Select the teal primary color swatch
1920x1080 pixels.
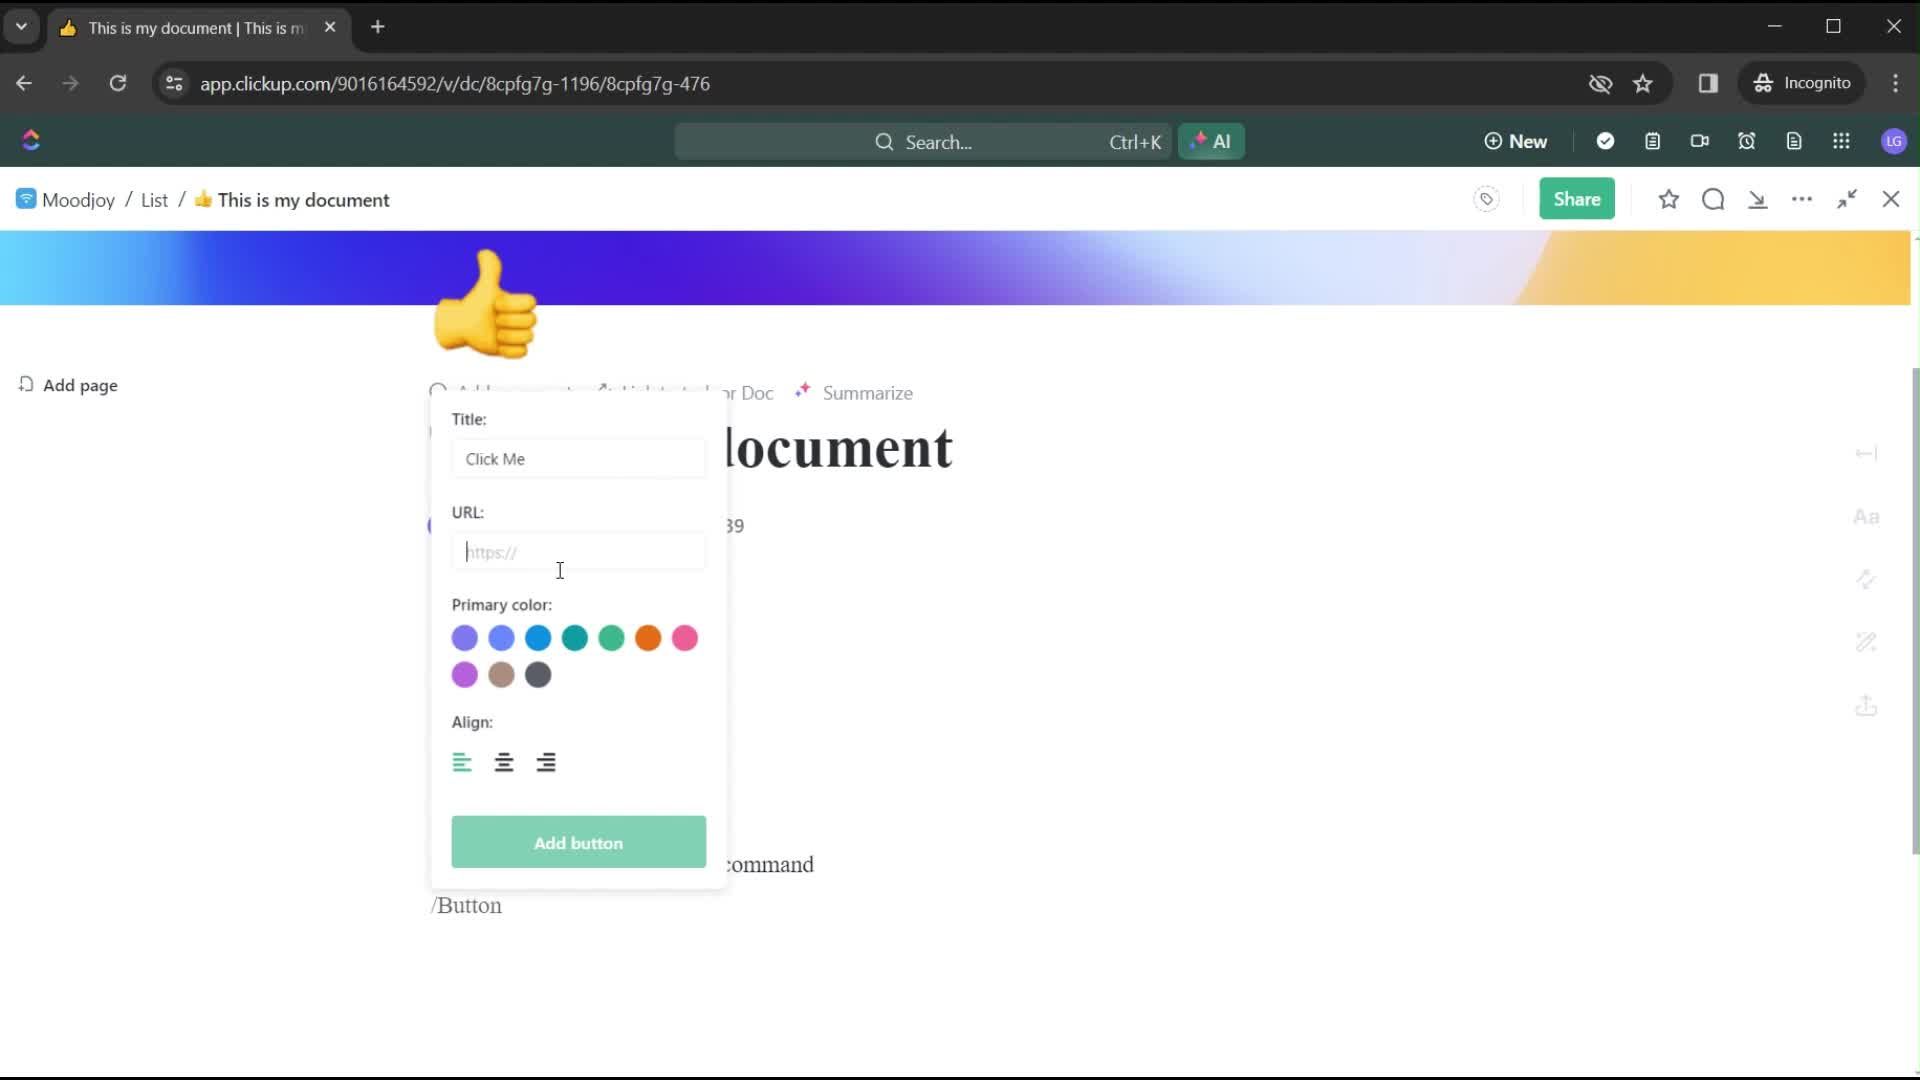pyautogui.click(x=574, y=638)
